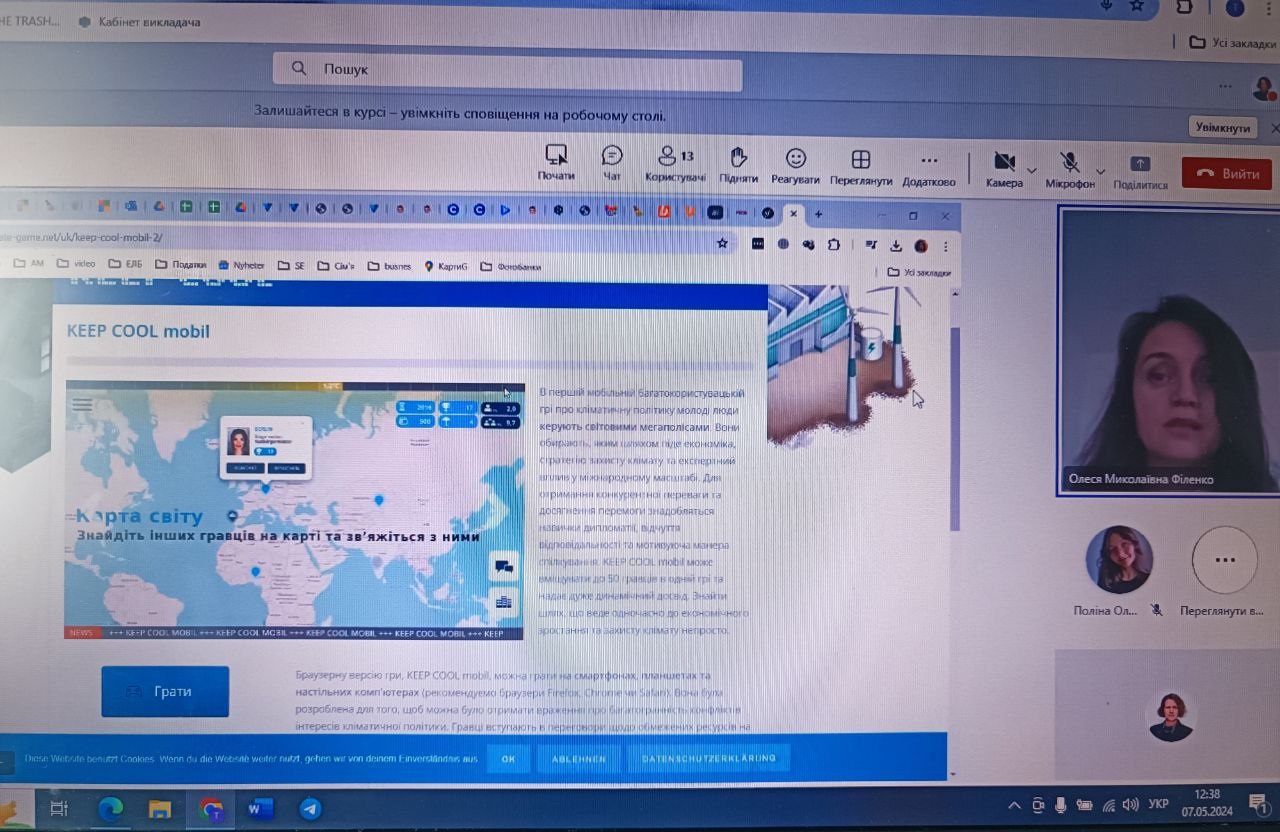Open a new tab in the shared browser
The image size is (1280, 832).
(x=818, y=214)
